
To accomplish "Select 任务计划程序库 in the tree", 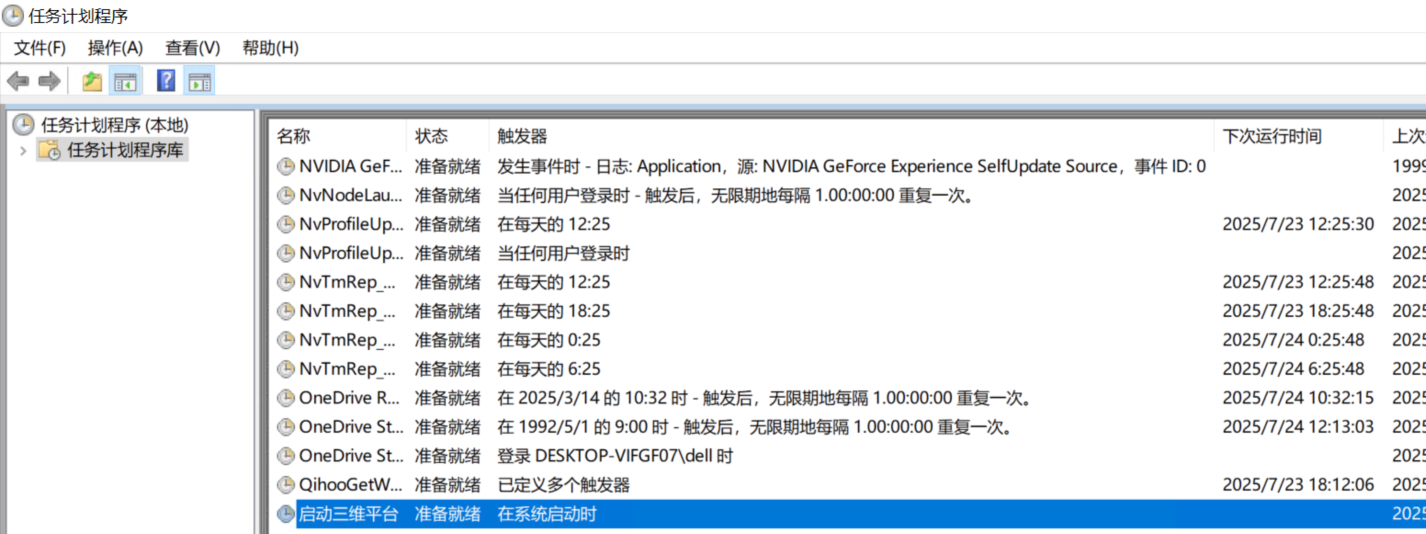I will click(x=126, y=151).
